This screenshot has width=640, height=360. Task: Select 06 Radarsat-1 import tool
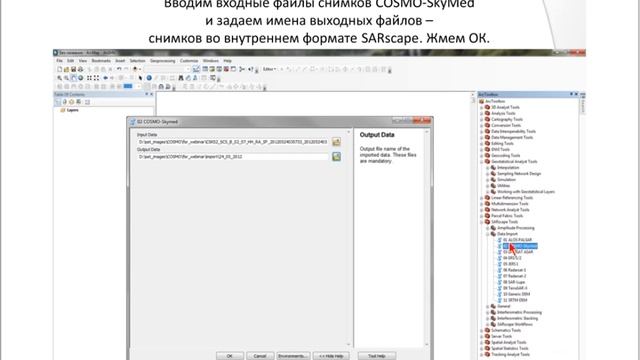[514, 270]
